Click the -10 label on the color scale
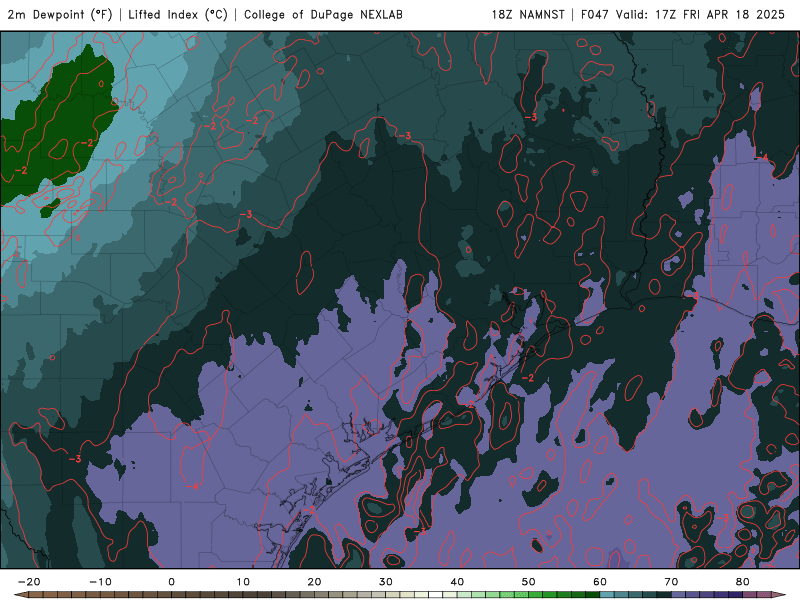The height and width of the screenshot is (600, 800). (x=100, y=582)
